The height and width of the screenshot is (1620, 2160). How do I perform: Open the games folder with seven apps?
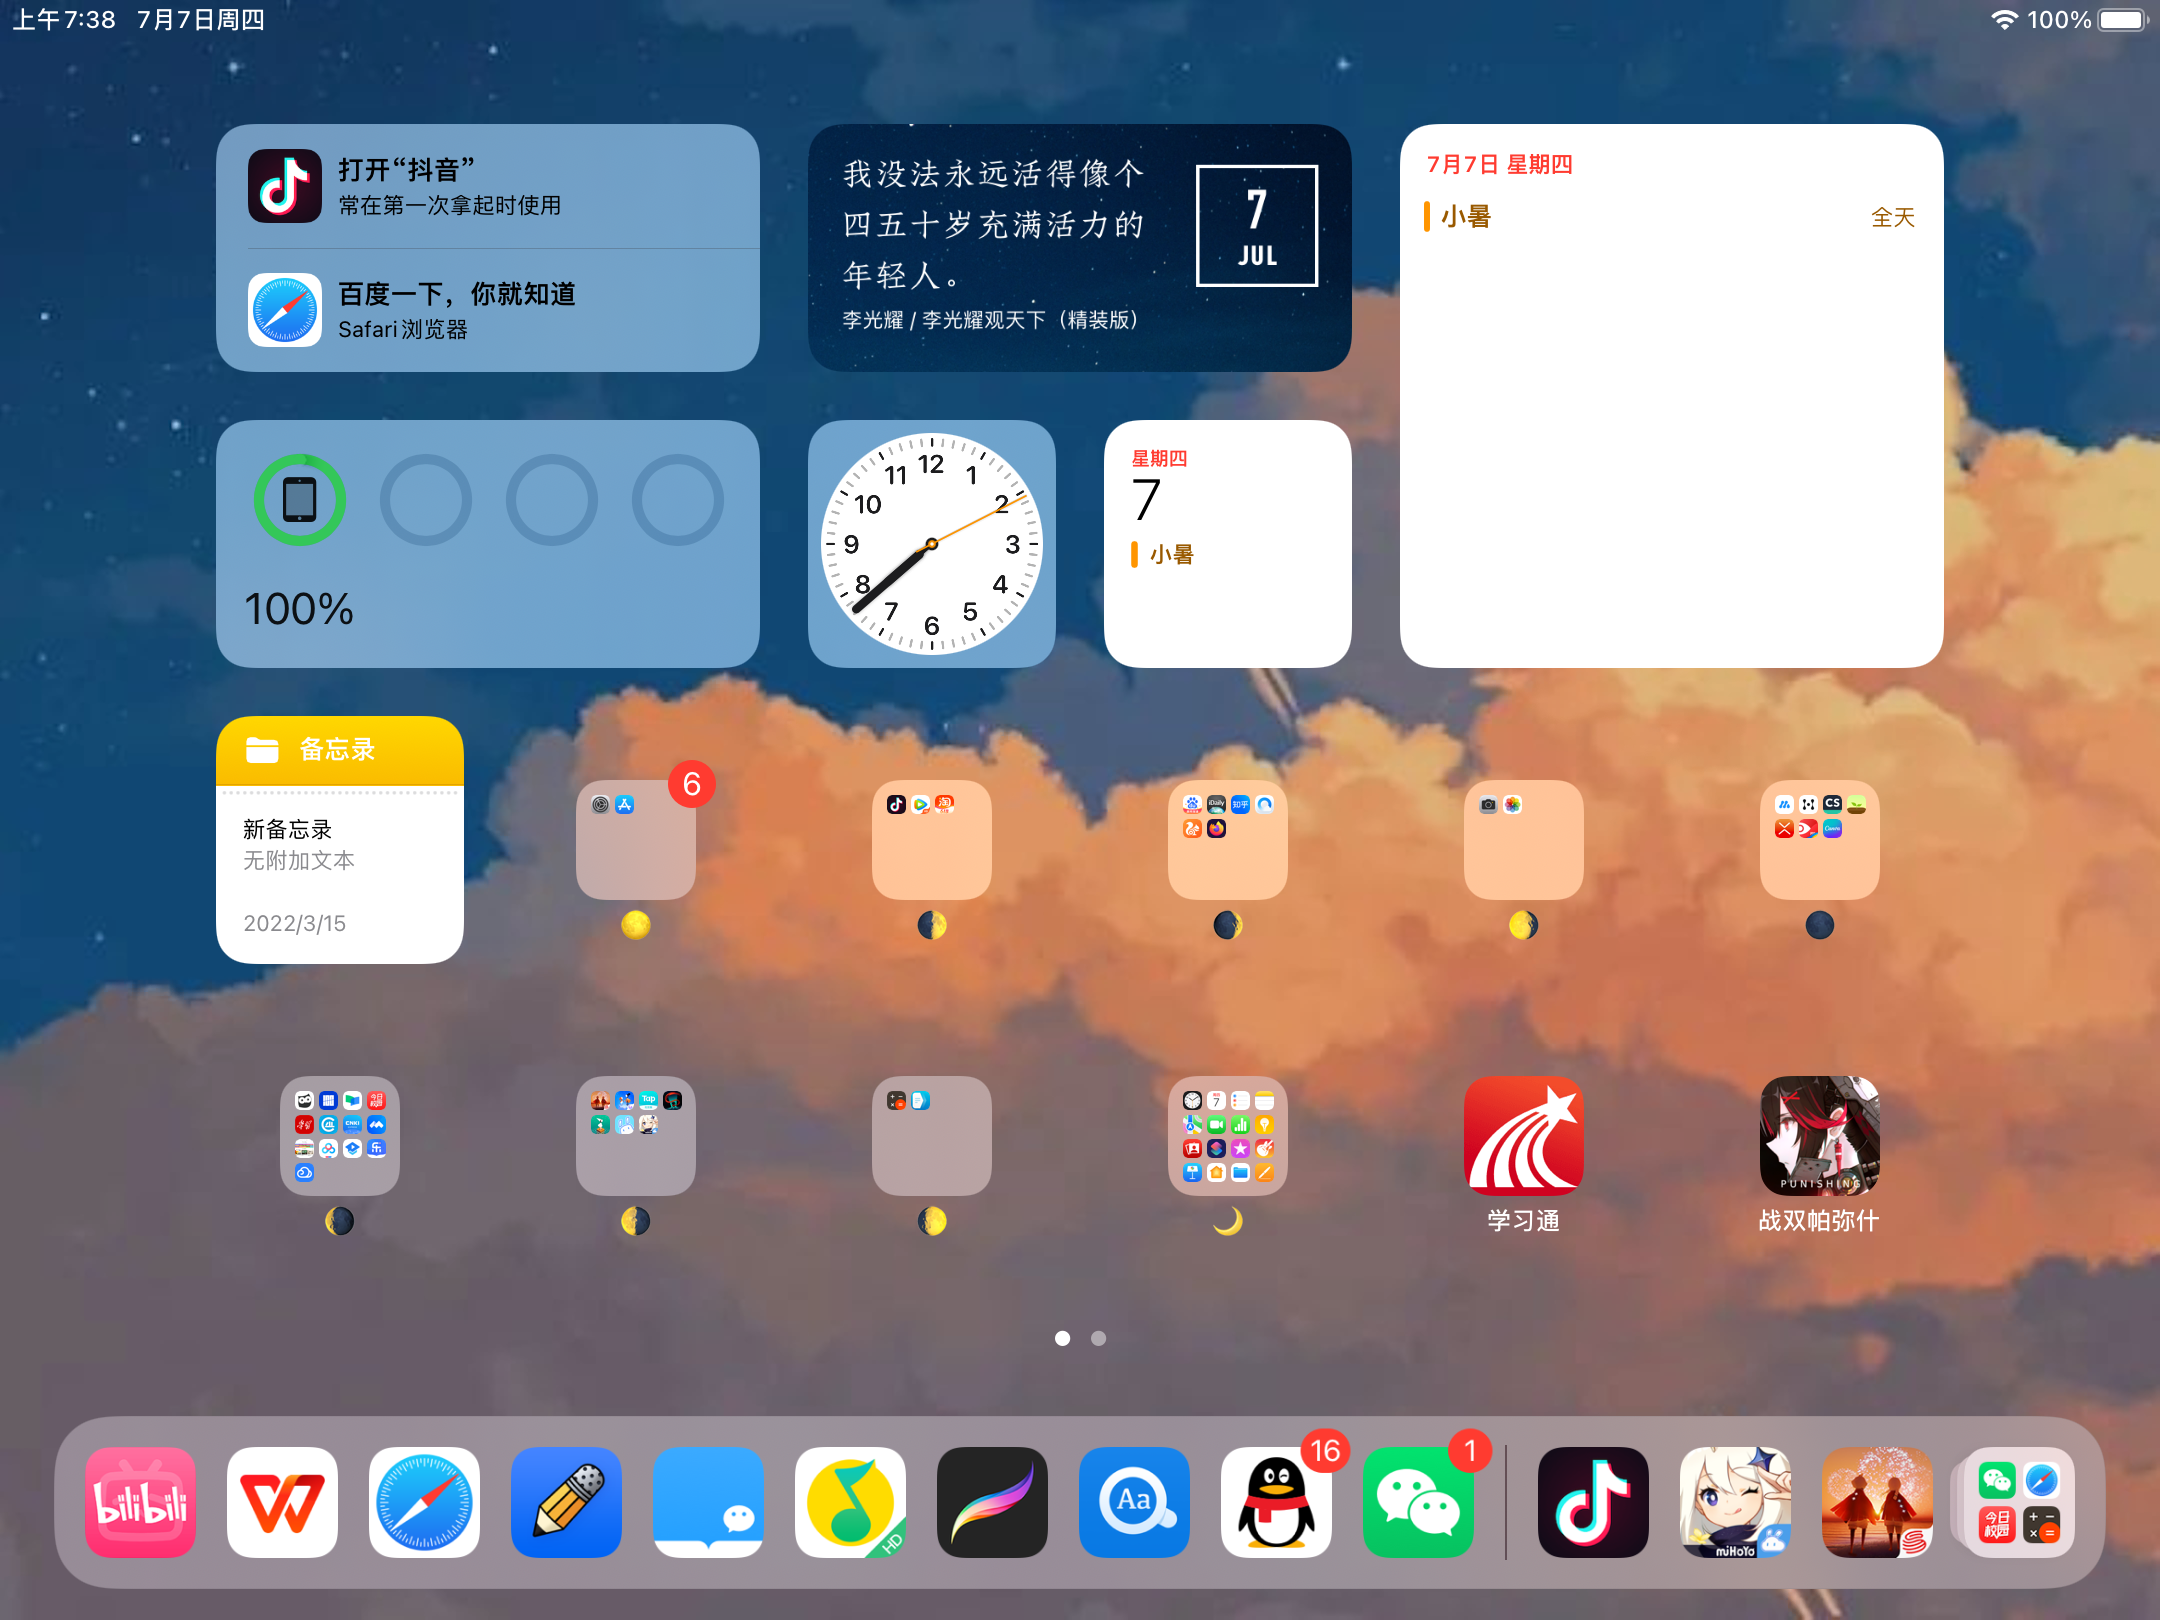(x=636, y=1136)
